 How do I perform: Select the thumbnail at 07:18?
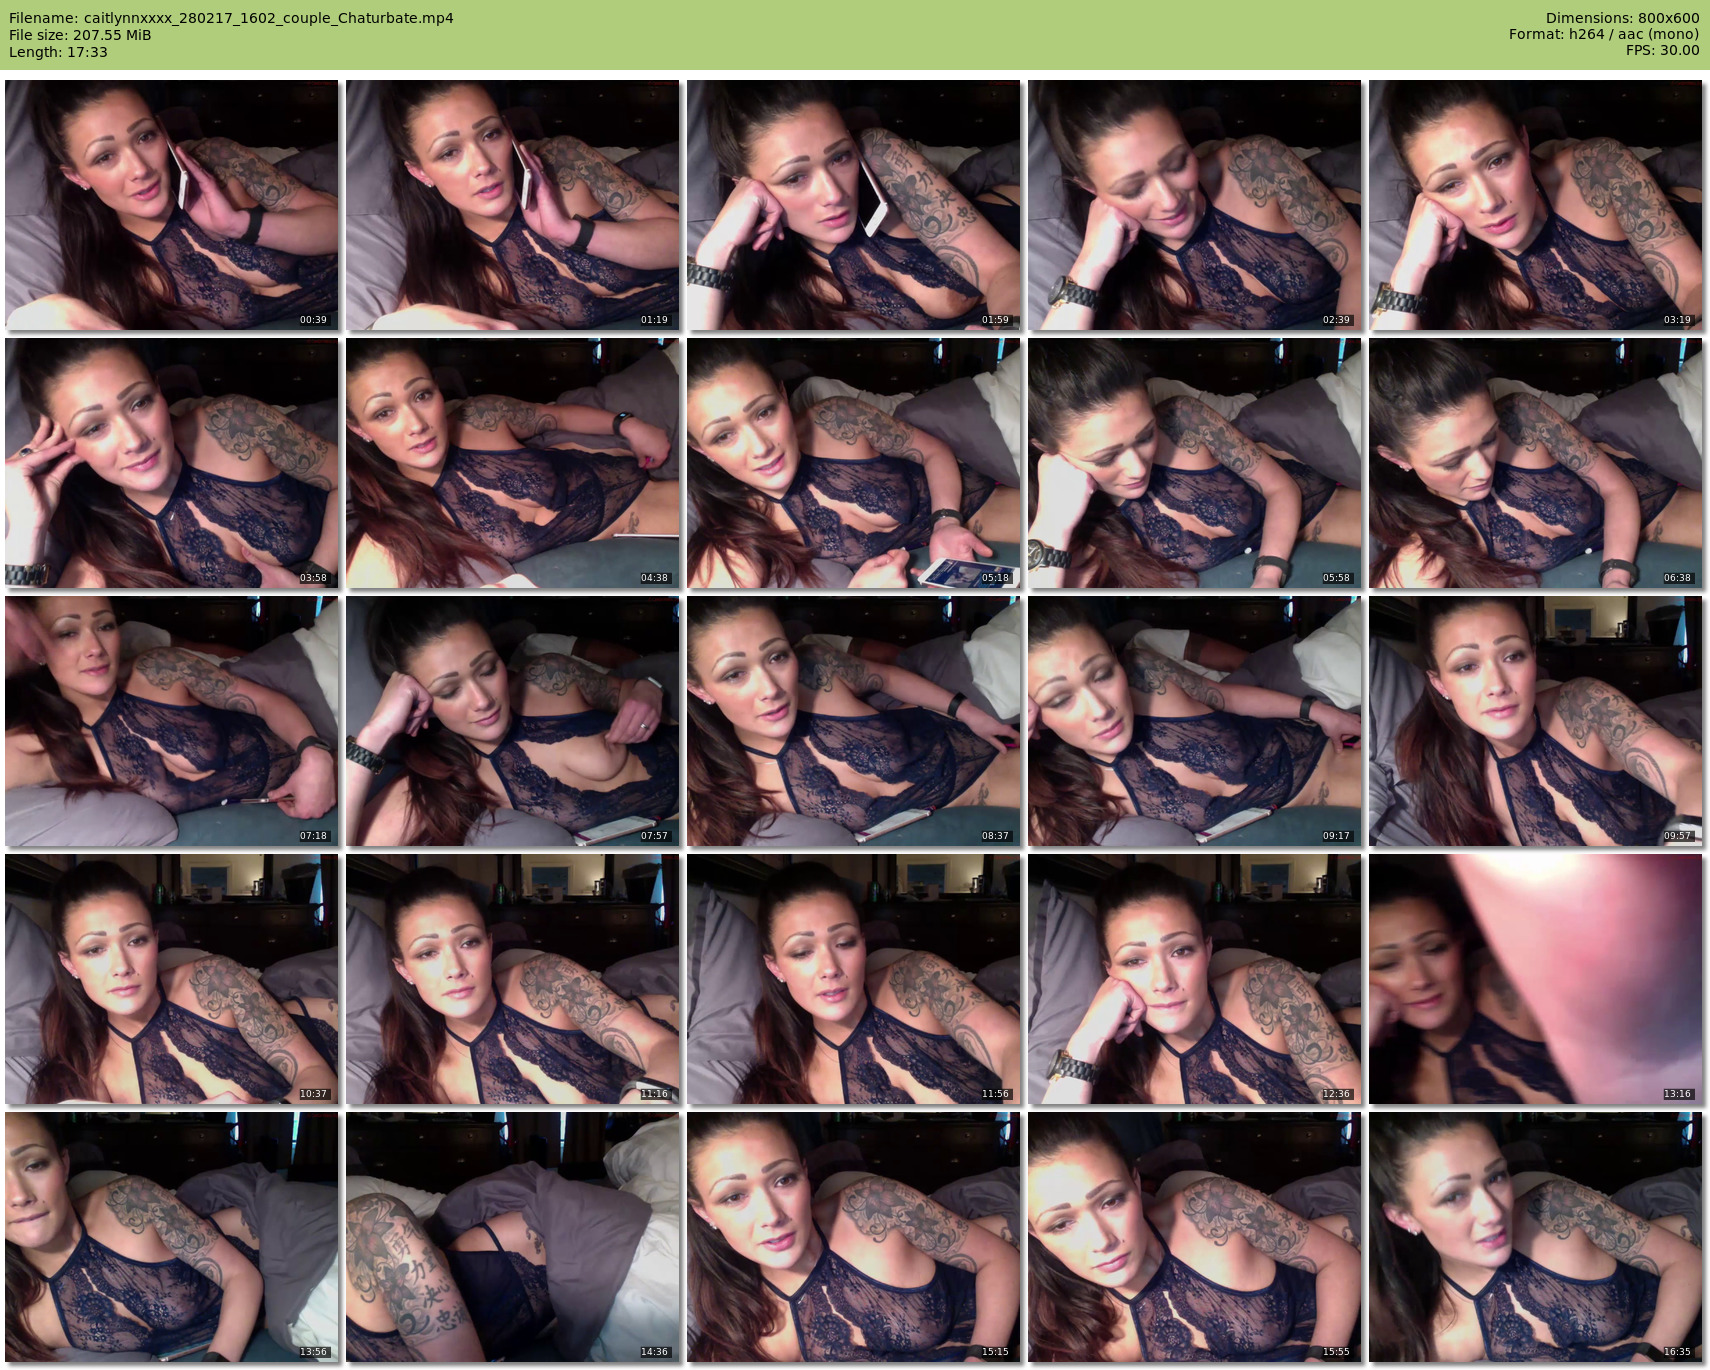[x=172, y=721]
